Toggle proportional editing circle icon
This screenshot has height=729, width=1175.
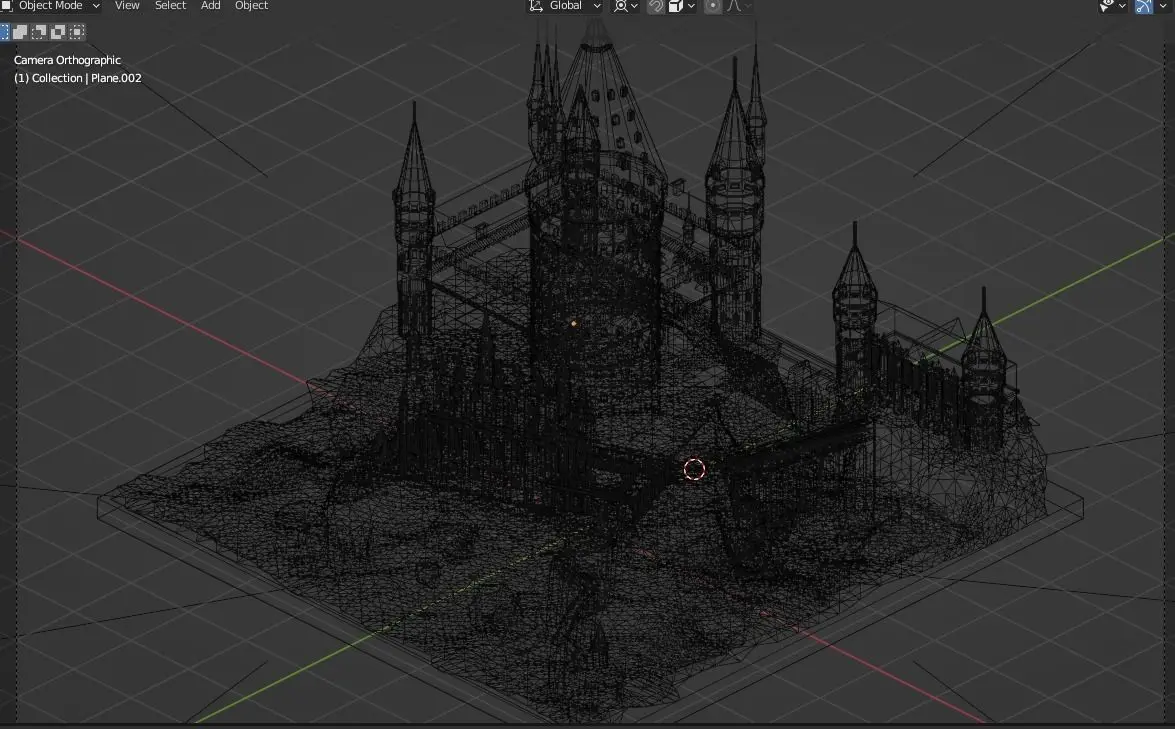[713, 6]
